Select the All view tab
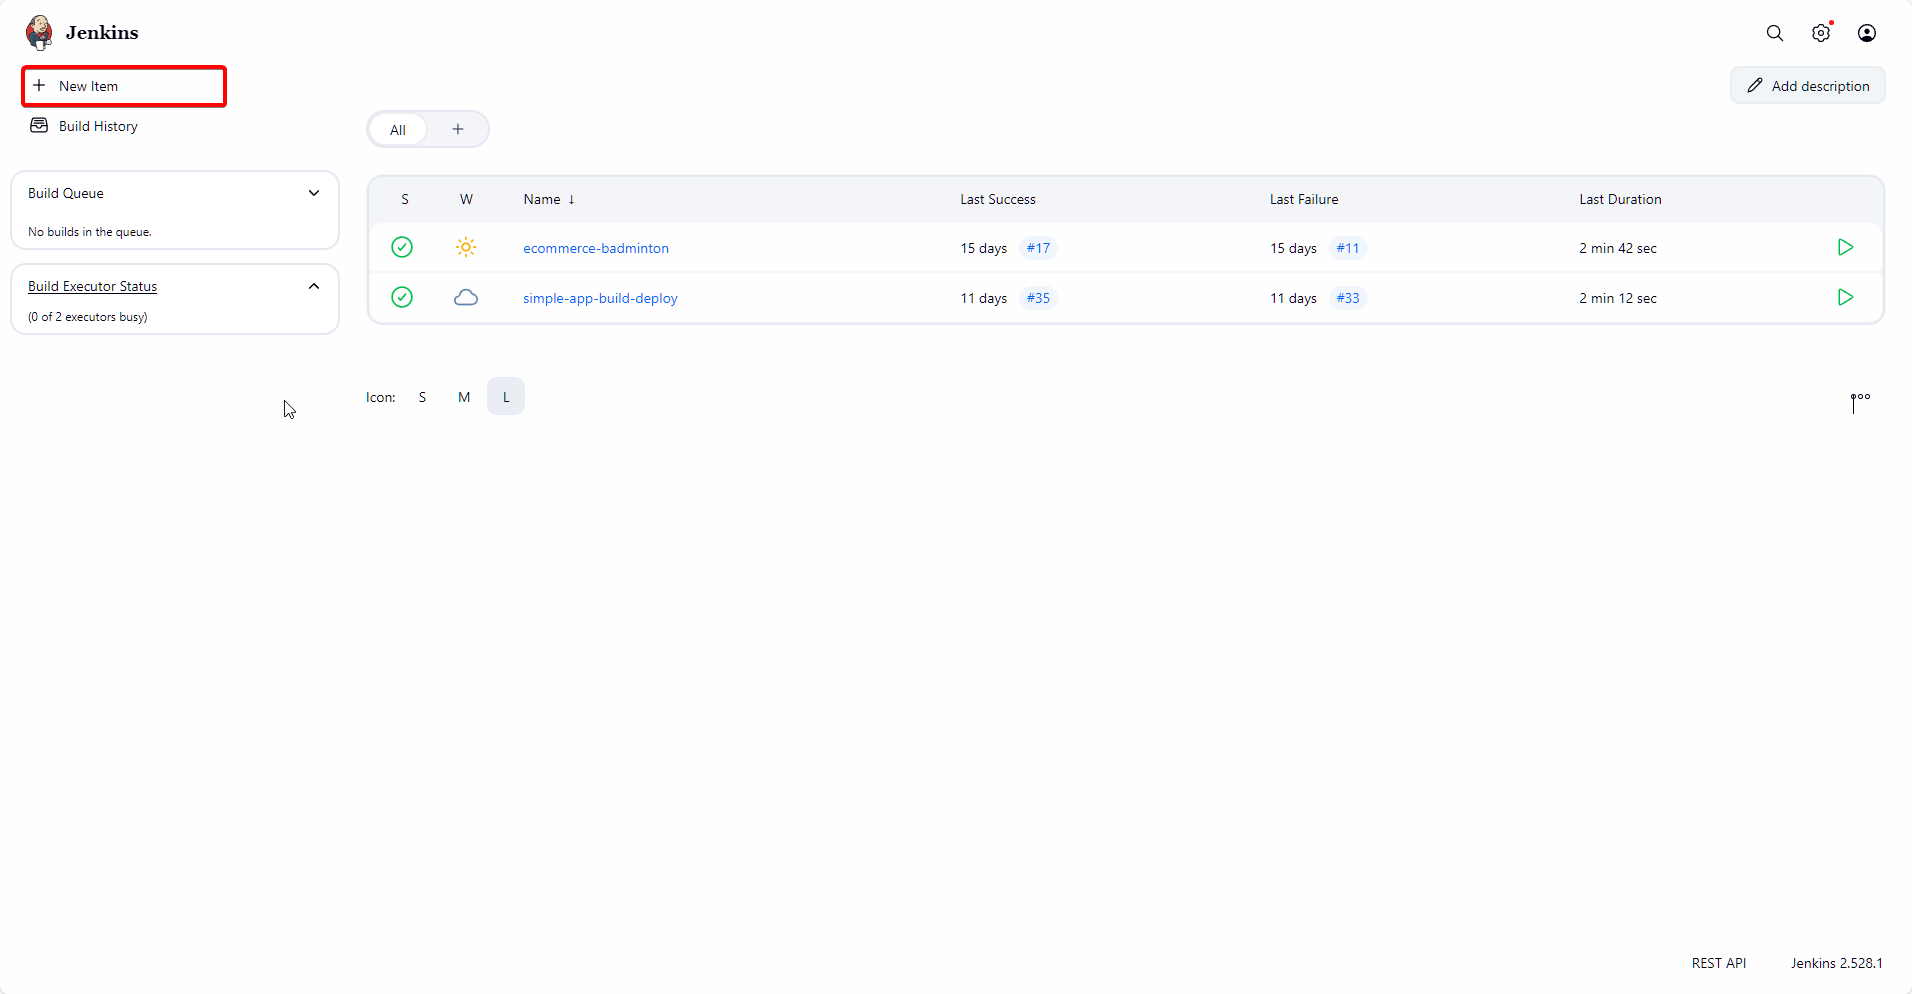Screen dimensions: 1912x994 click(x=398, y=130)
